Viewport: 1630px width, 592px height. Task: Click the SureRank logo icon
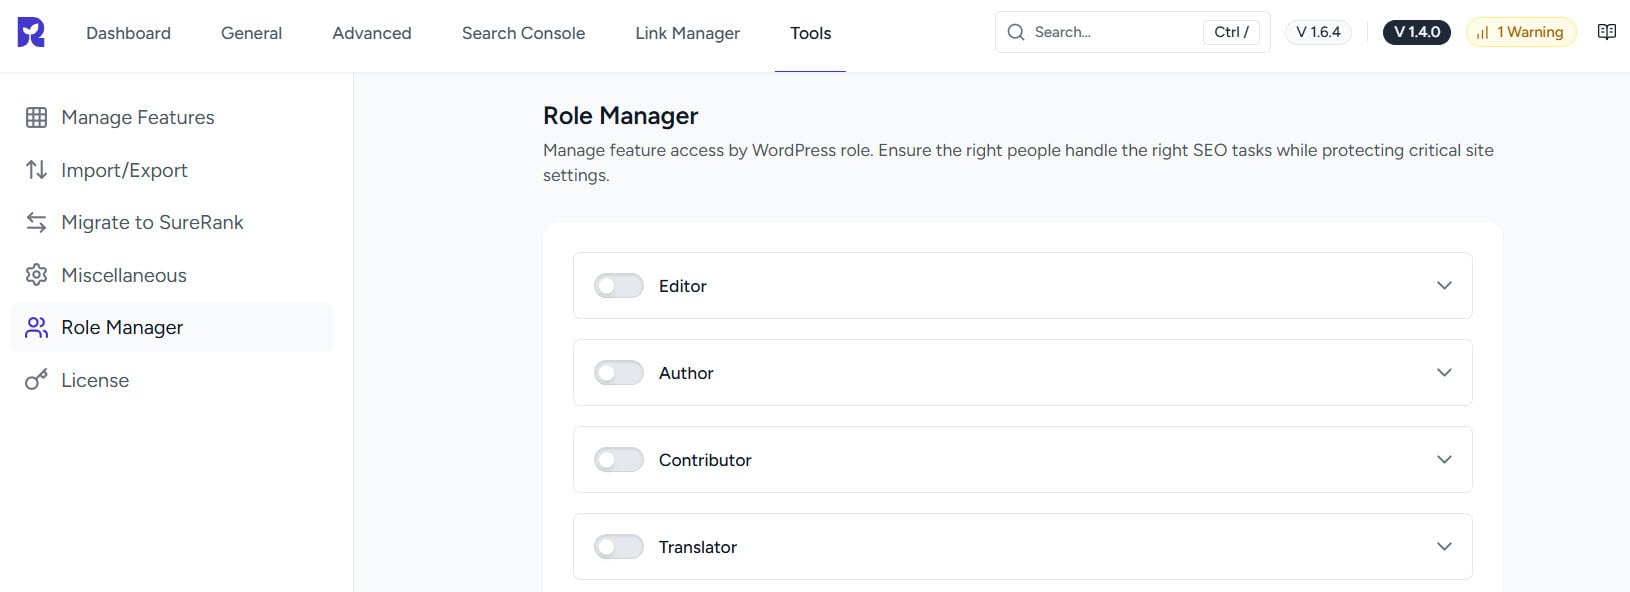pyautogui.click(x=31, y=32)
